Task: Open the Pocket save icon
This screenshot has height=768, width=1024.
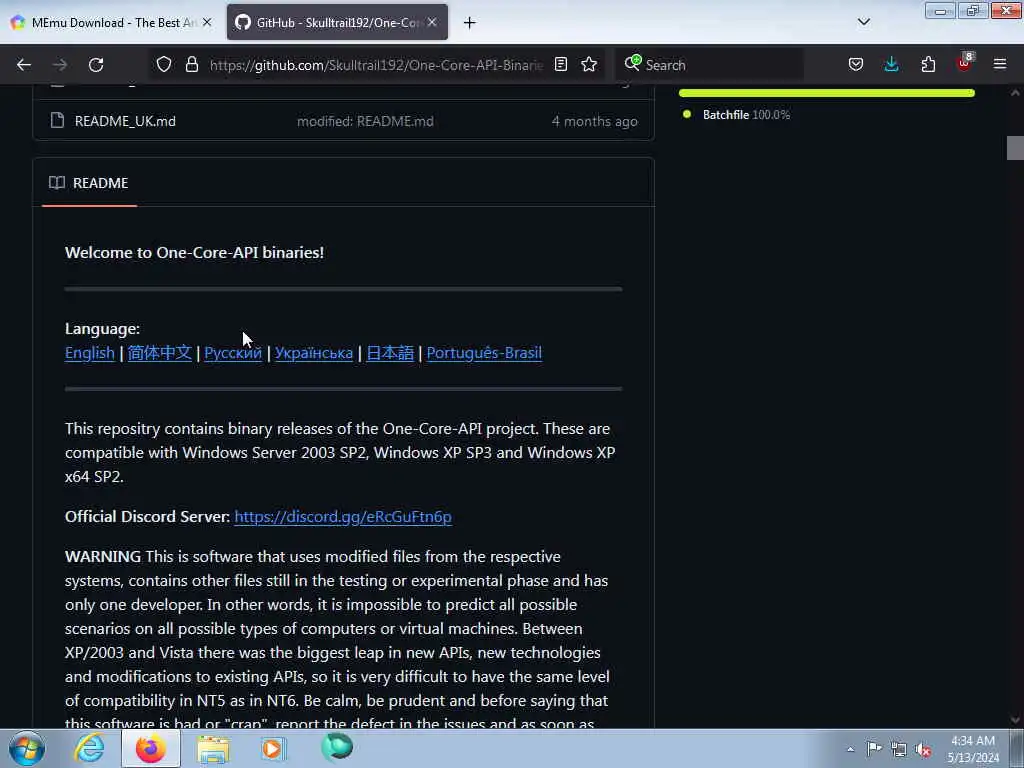Action: click(x=856, y=64)
